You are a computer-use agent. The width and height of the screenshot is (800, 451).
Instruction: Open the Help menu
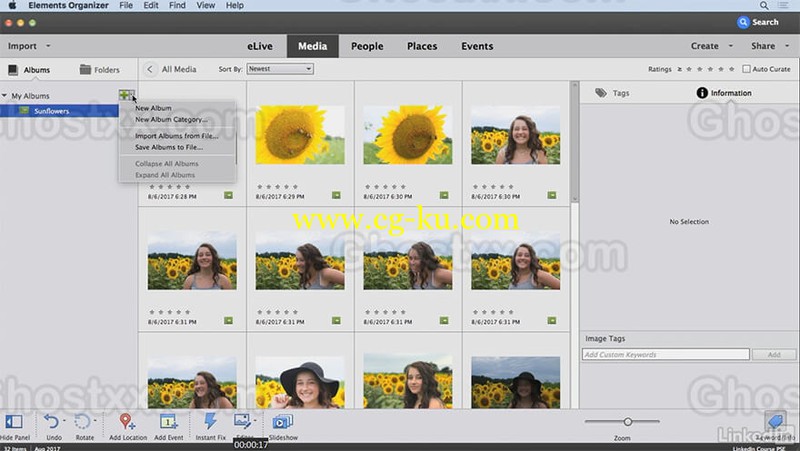pos(235,5)
